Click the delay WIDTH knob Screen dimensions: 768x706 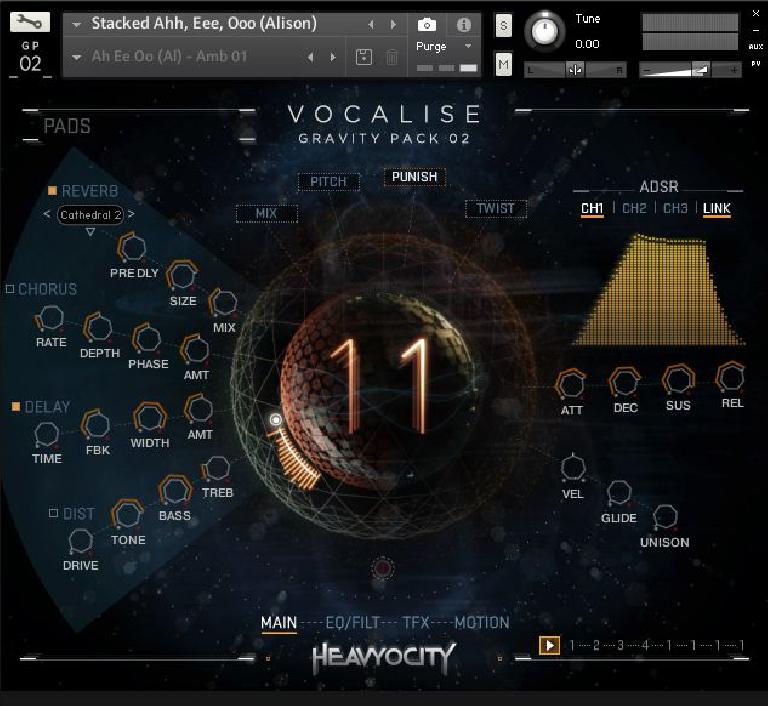(149, 417)
